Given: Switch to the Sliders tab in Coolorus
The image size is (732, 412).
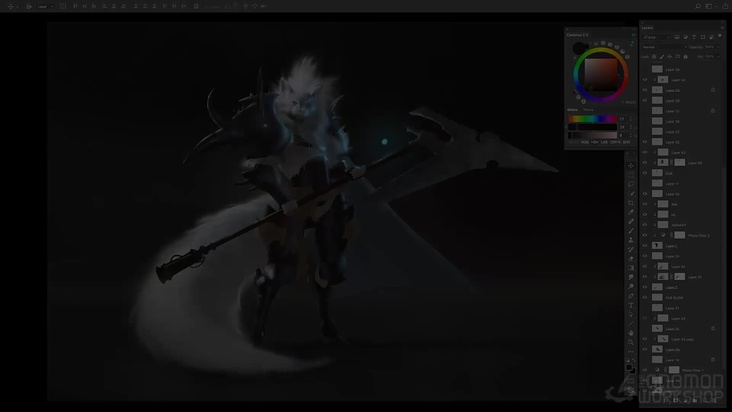Looking at the screenshot, I should (572, 110).
